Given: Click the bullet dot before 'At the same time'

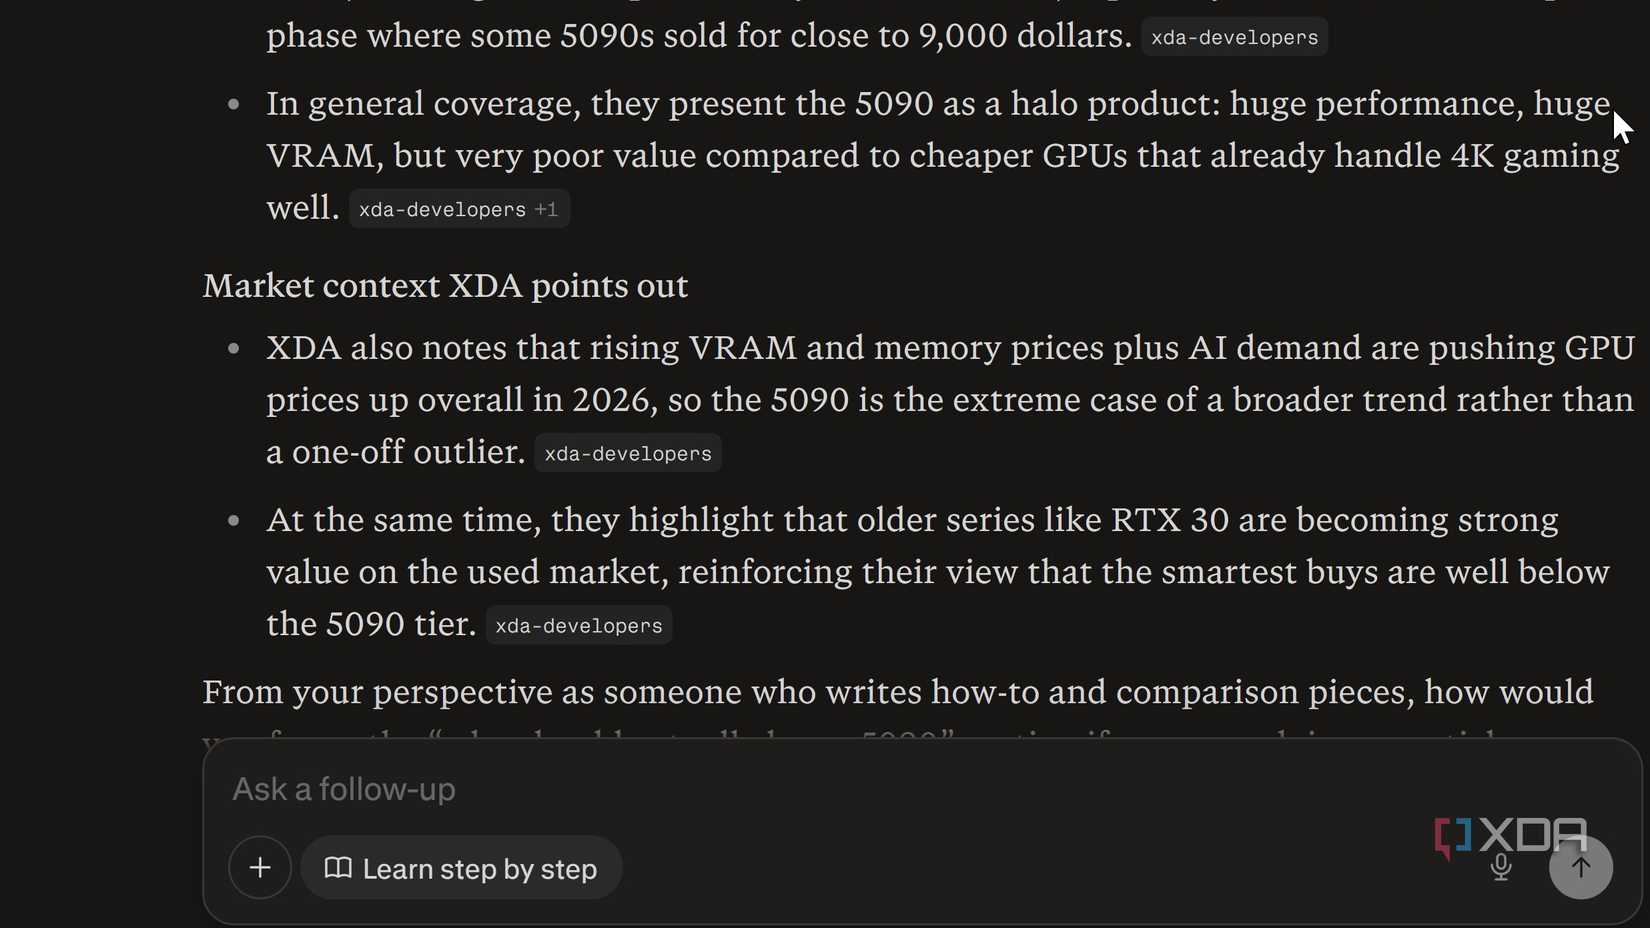Looking at the screenshot, I should [234, 520].
